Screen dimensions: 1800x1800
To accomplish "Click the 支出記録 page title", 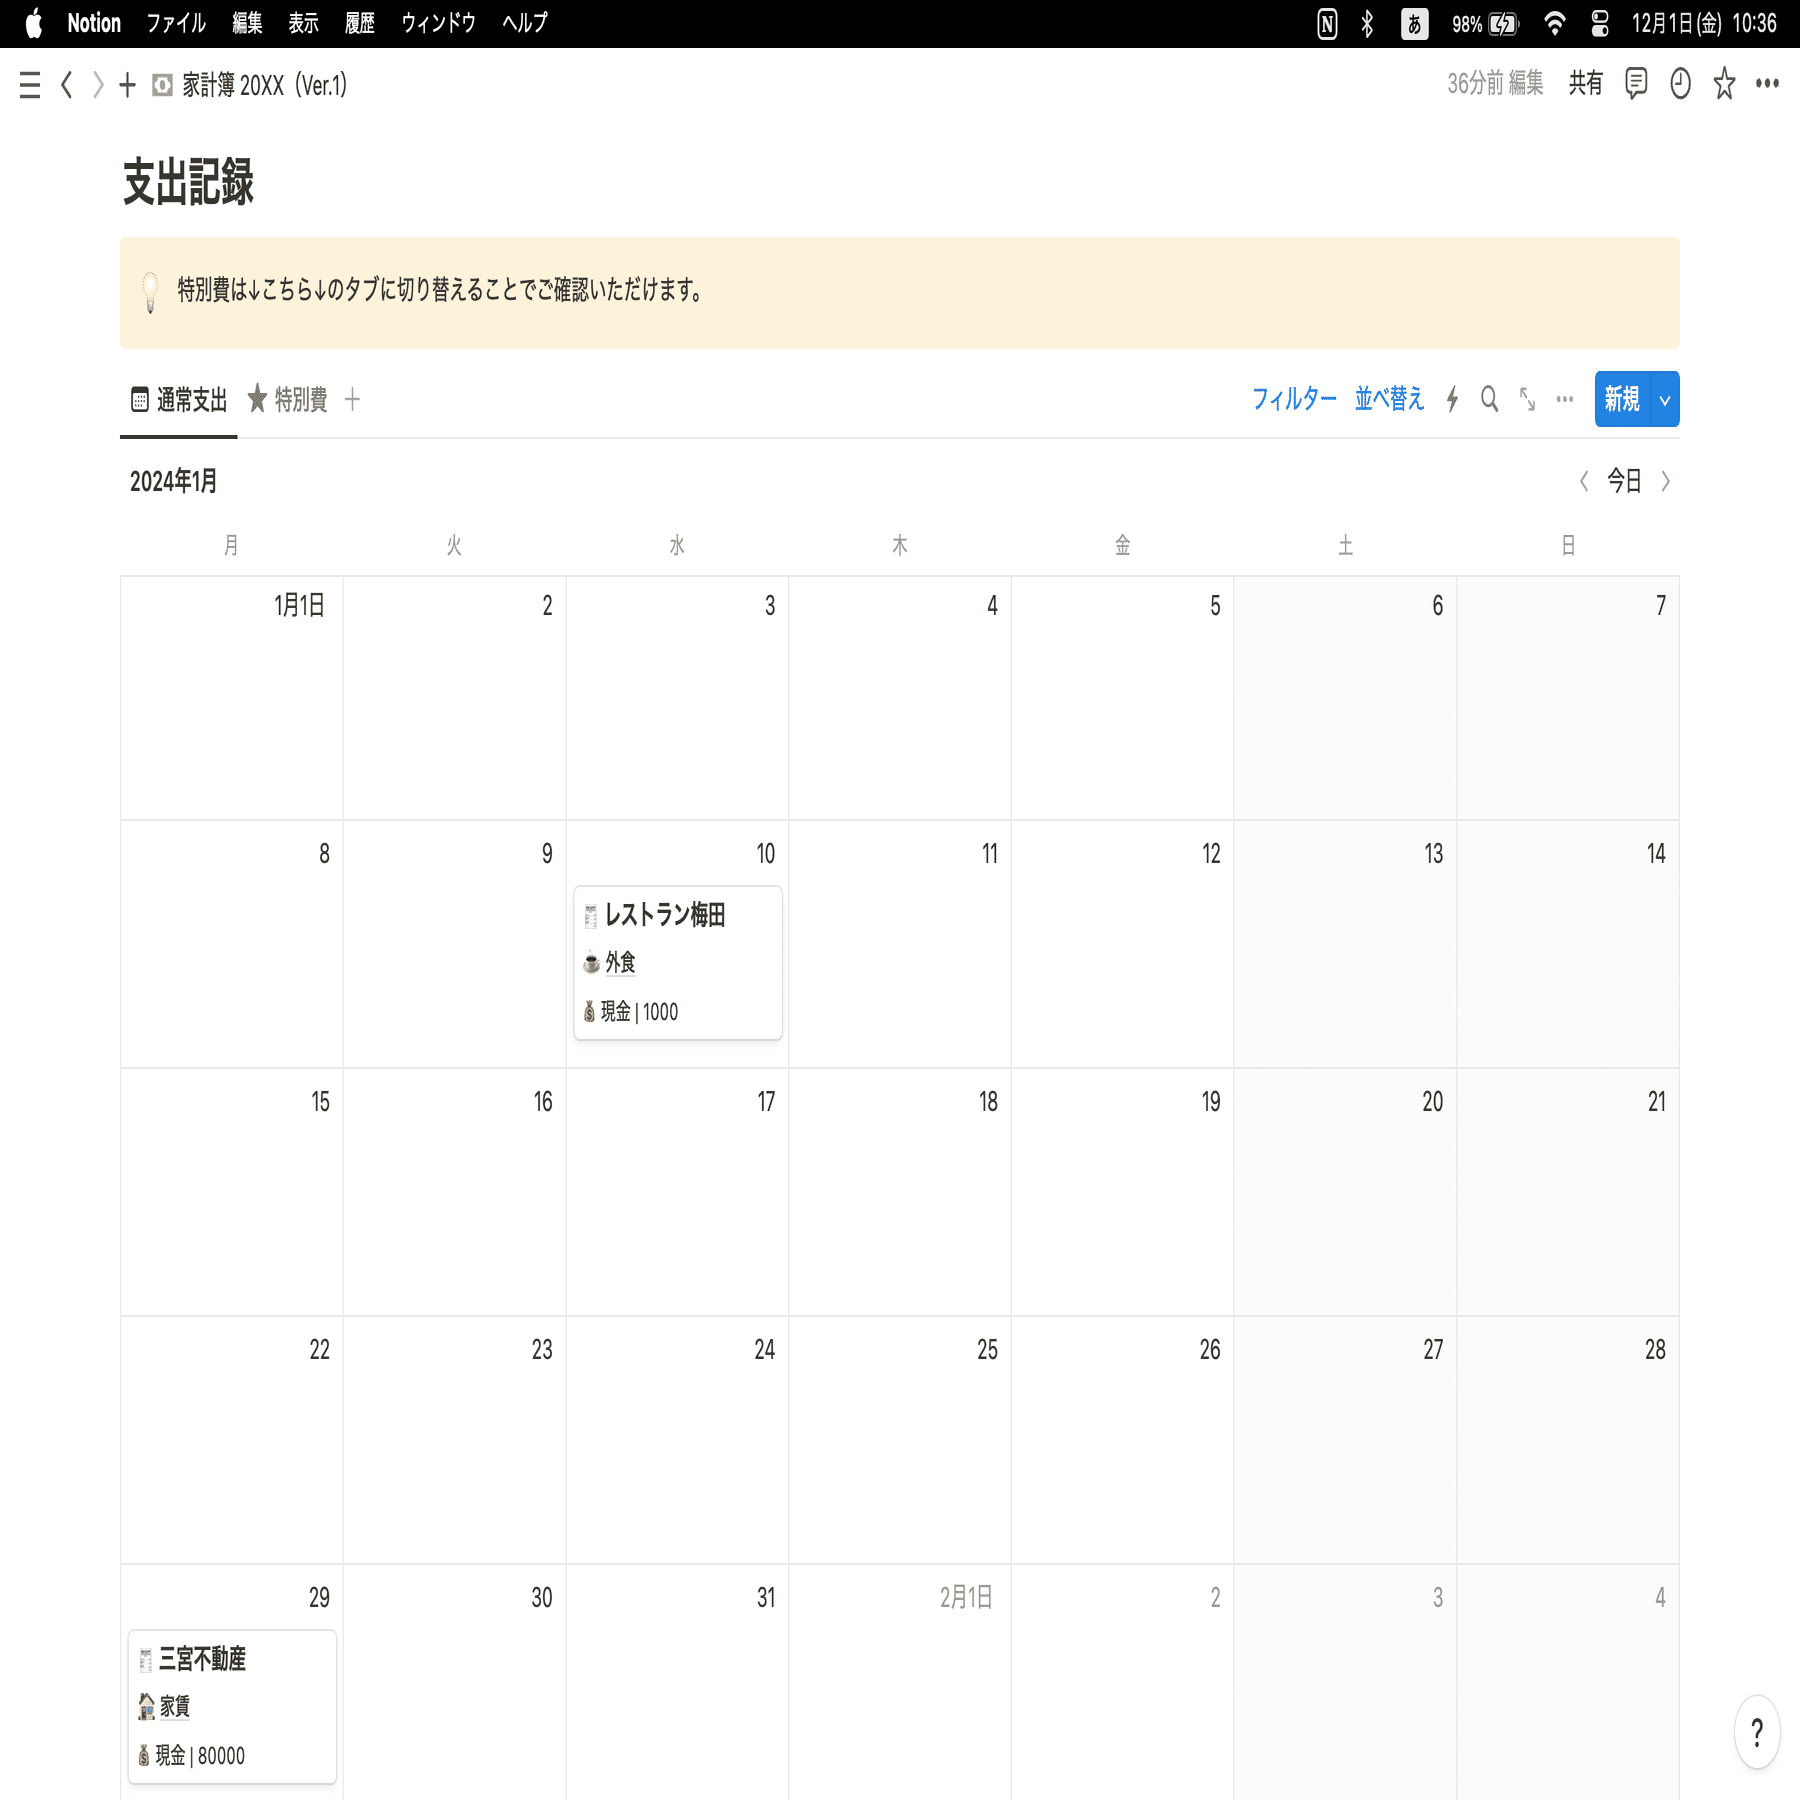I will [x=188, y=182].
